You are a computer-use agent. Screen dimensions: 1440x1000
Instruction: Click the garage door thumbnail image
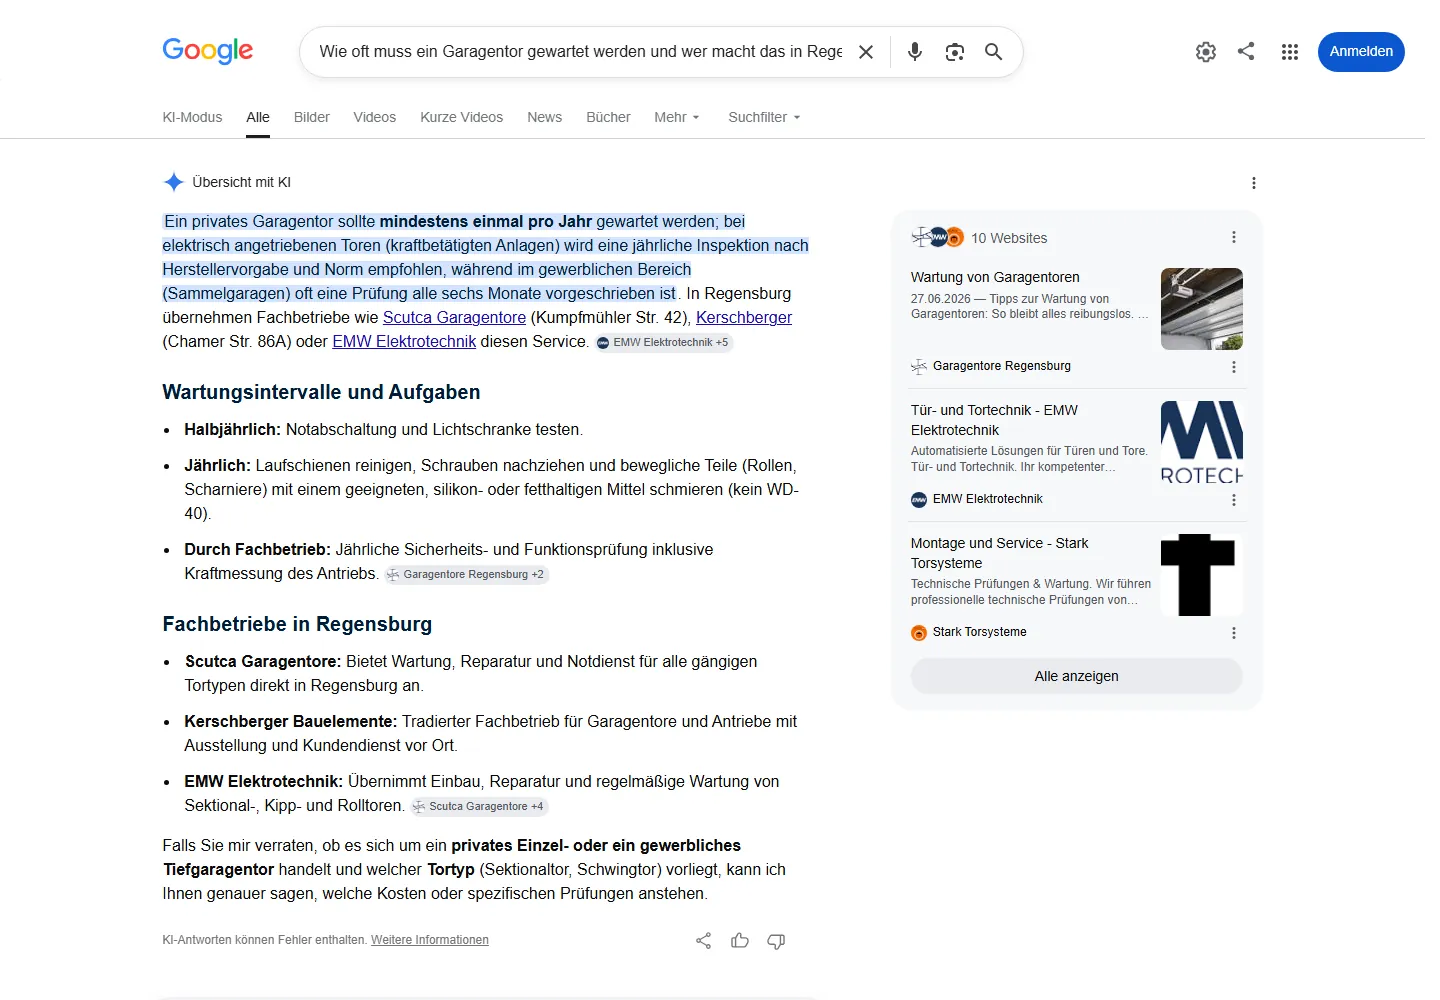pyautogui.click(x=1202, y=309)
